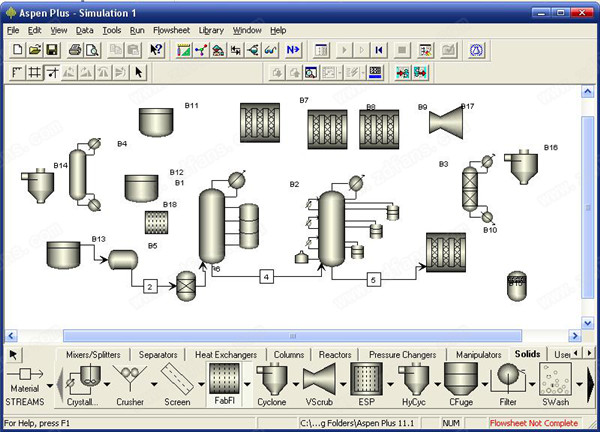Switch to the Reactors tab
This screenshot has height=432, width=600.
coord(334,355)
